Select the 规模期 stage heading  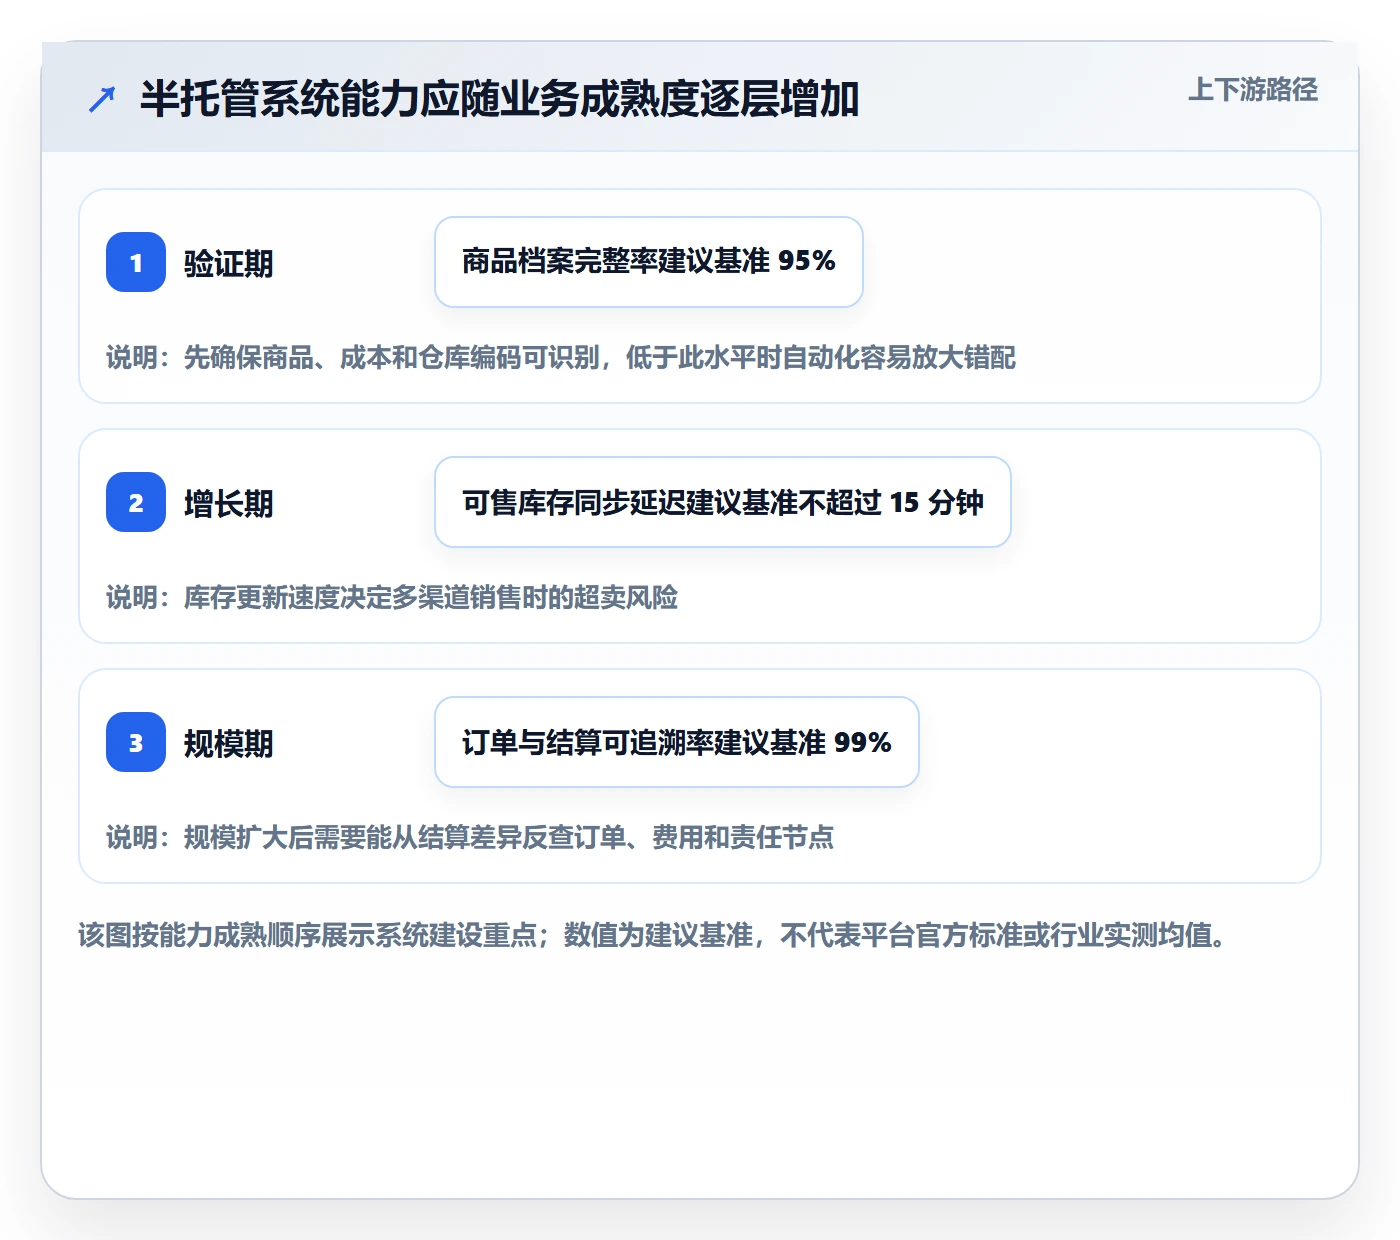[229, 744]
